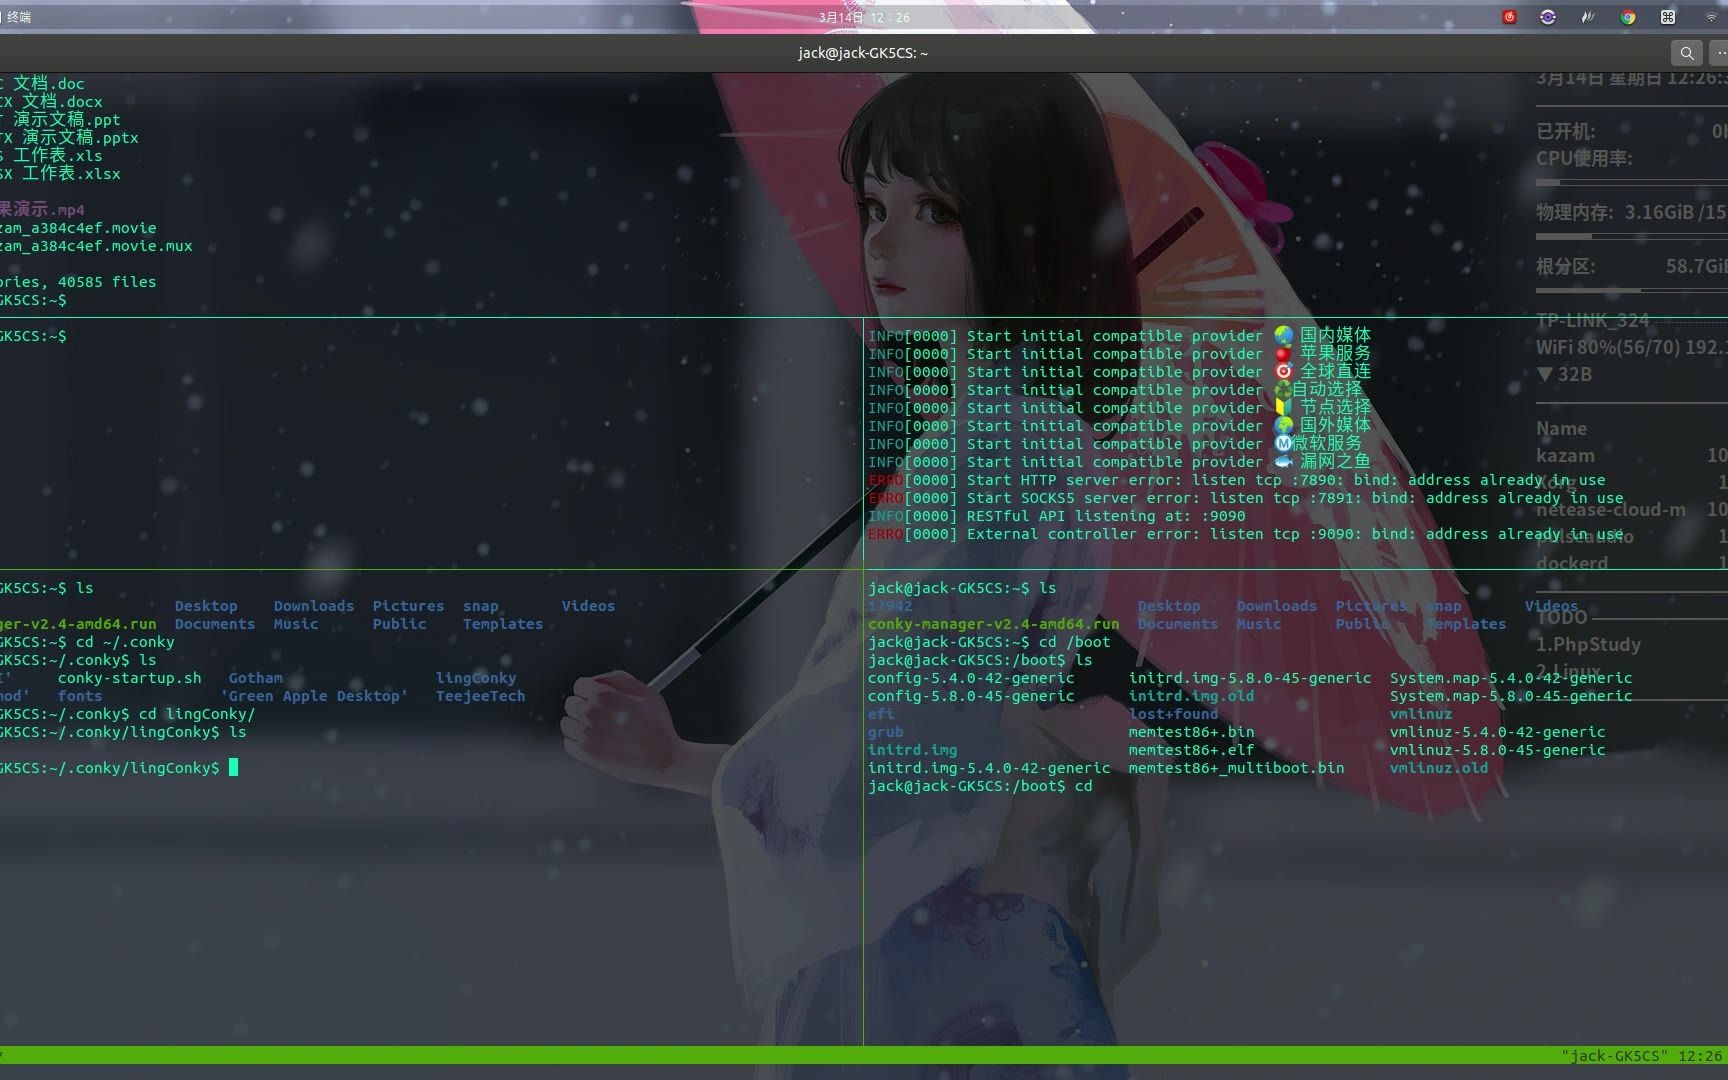The image size is (1728, 1080).
Task: Click the netease-cloud-m process in Conky widget
Action: point(1610,509)
